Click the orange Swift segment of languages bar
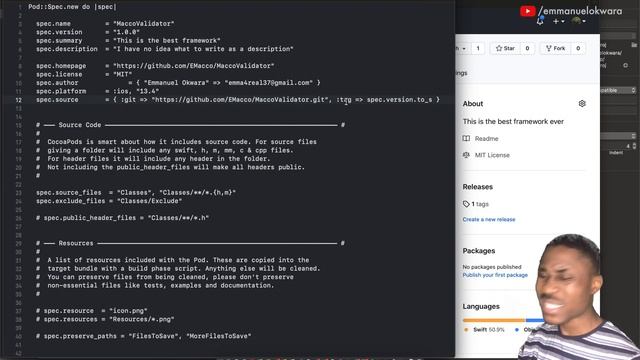Viewport: 640px width, 360px height. pyautogui.click(x=494, y=320)
